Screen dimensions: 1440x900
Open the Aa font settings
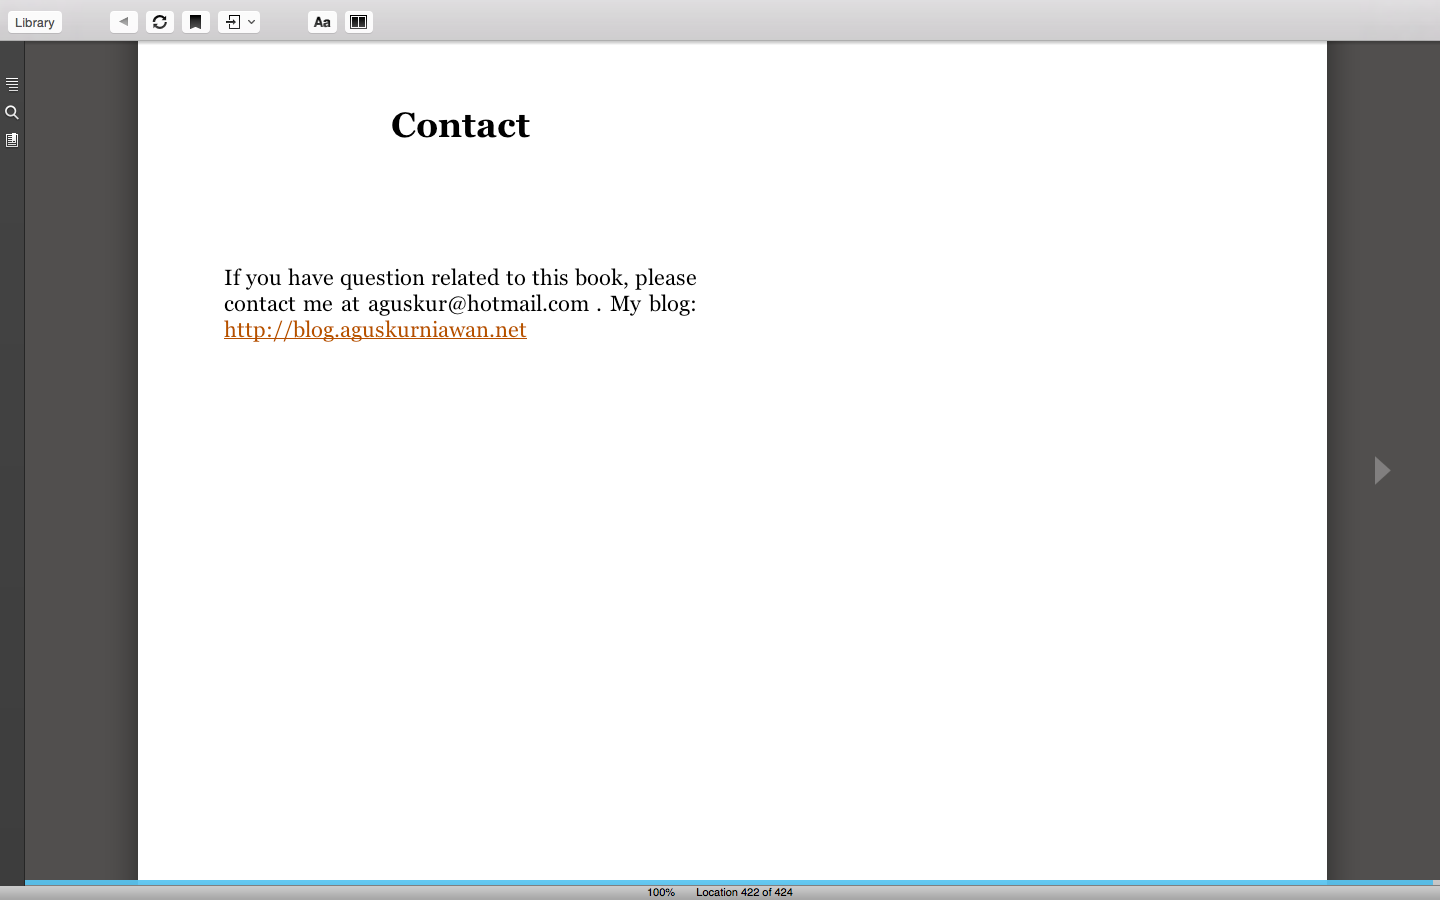pyautogui.click(x=322, y=22)
